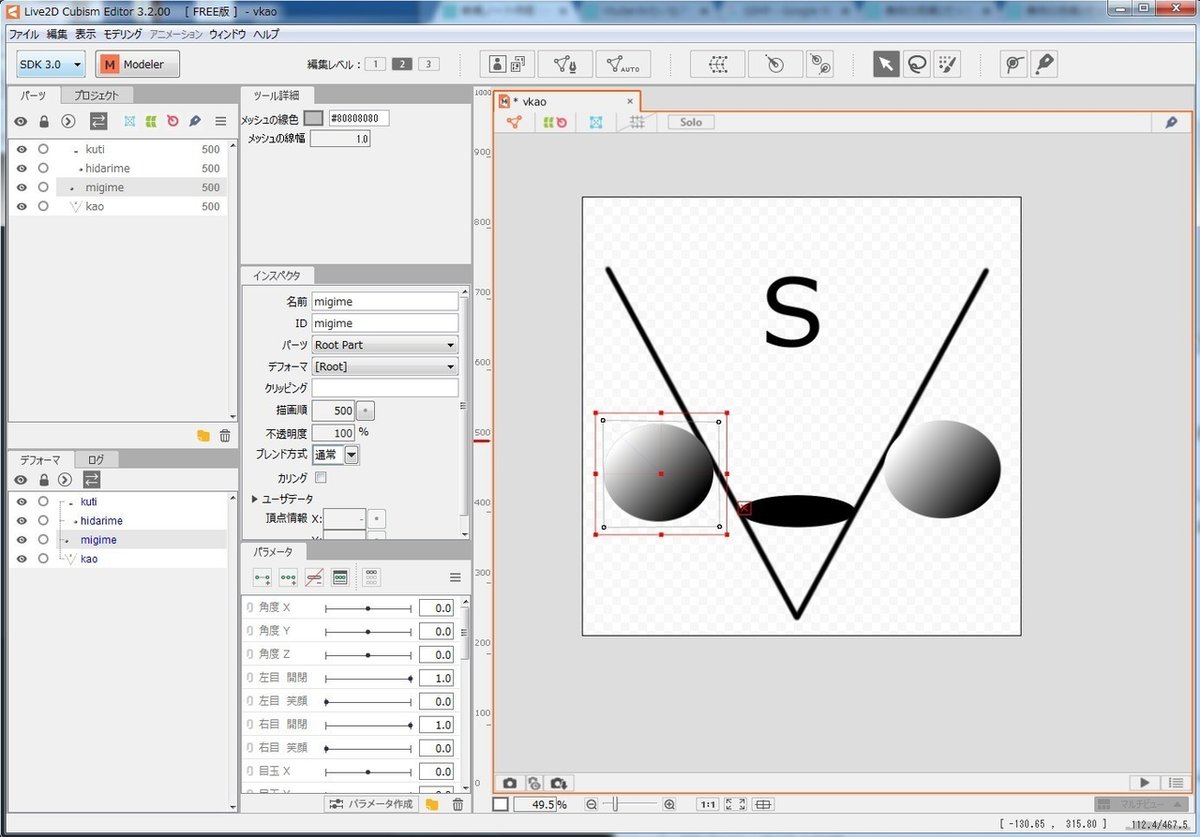The image size is (1200, 837).
Task: Switch to the プロジェクト tab
Action: 97,96
